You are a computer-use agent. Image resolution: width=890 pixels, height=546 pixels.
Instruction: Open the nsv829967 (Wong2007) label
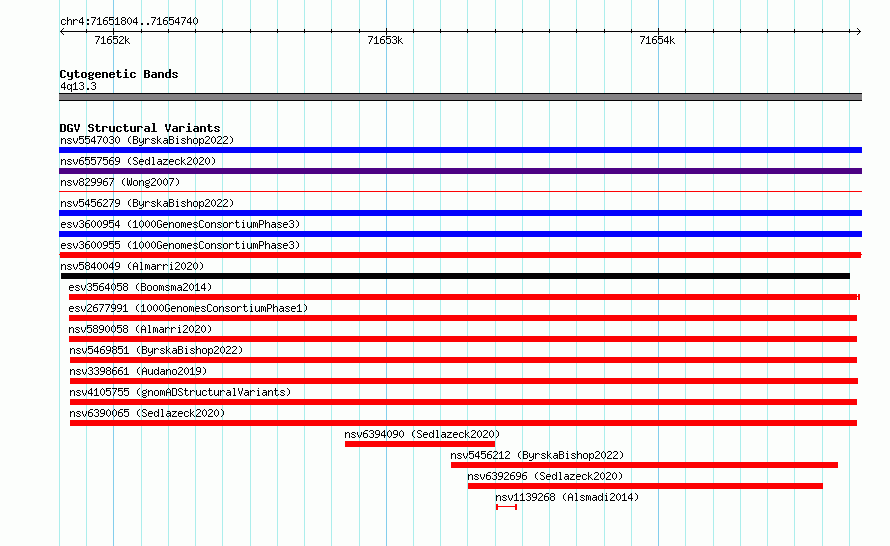pyautogui.click(x=120, y=182)
